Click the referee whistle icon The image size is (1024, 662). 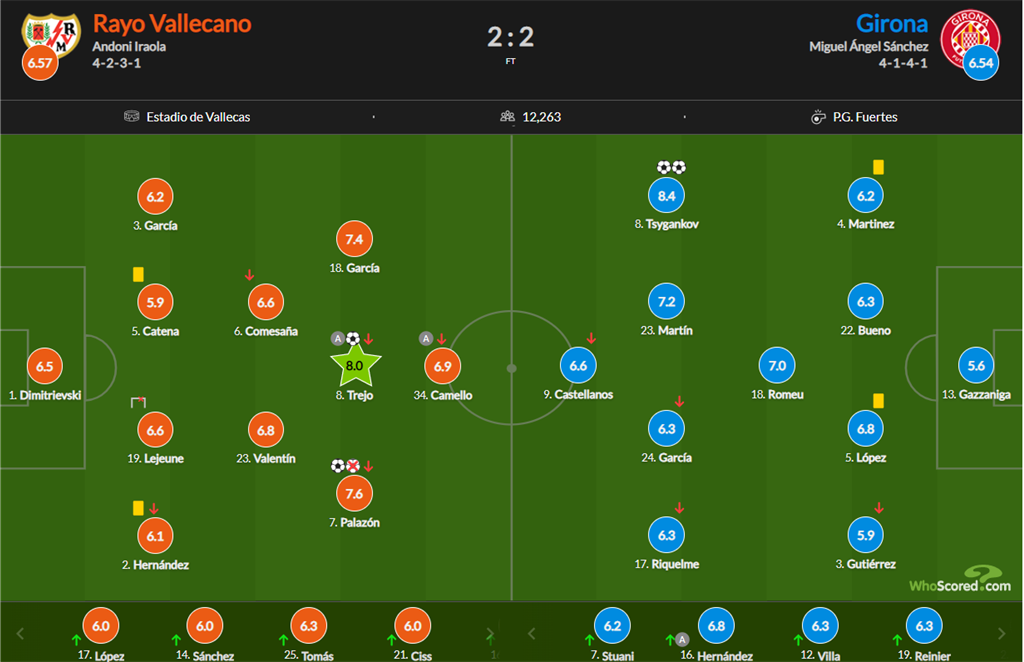click(819, 117)
